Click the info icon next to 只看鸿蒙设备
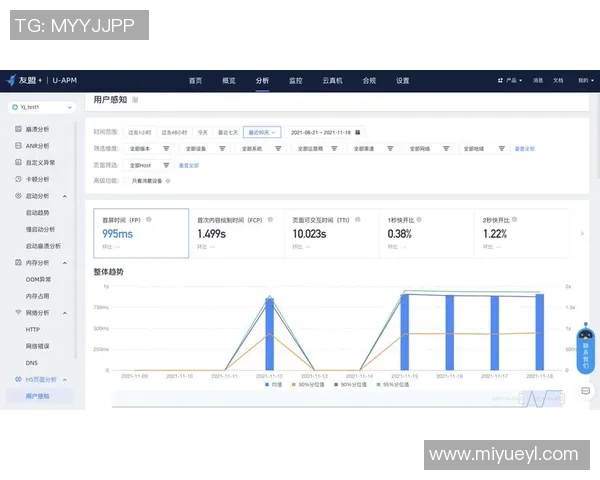The width and height of the screenshot is (600, 480). (x=168, y=181)
